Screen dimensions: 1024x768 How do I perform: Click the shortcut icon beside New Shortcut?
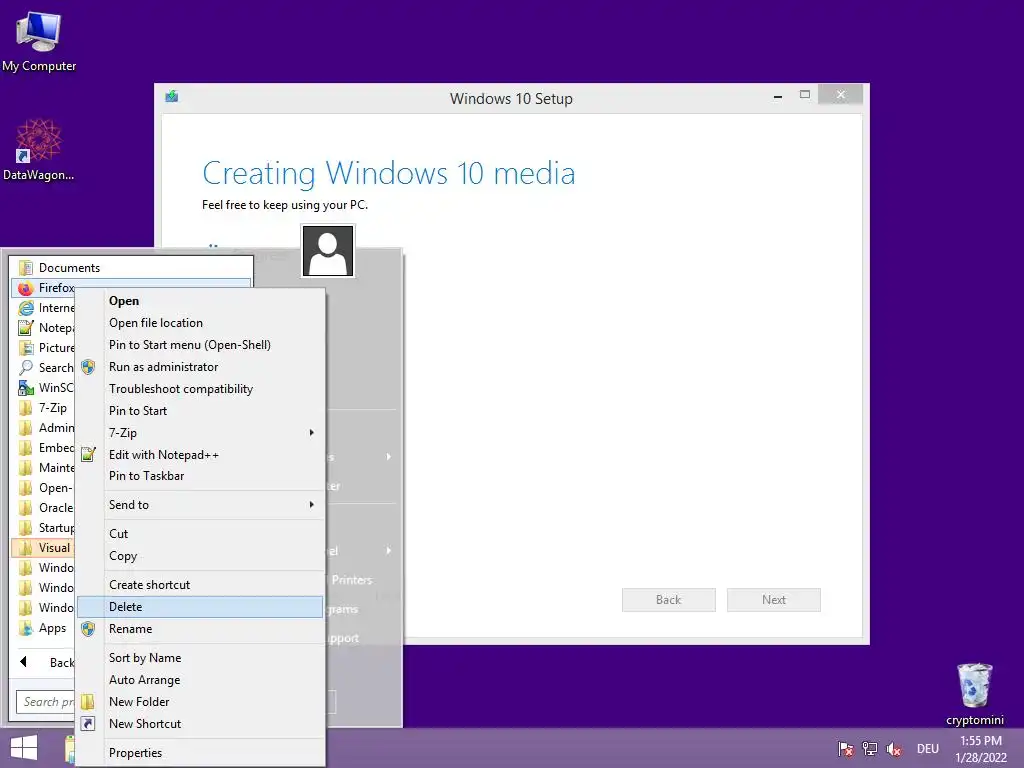tap(88, 724)
